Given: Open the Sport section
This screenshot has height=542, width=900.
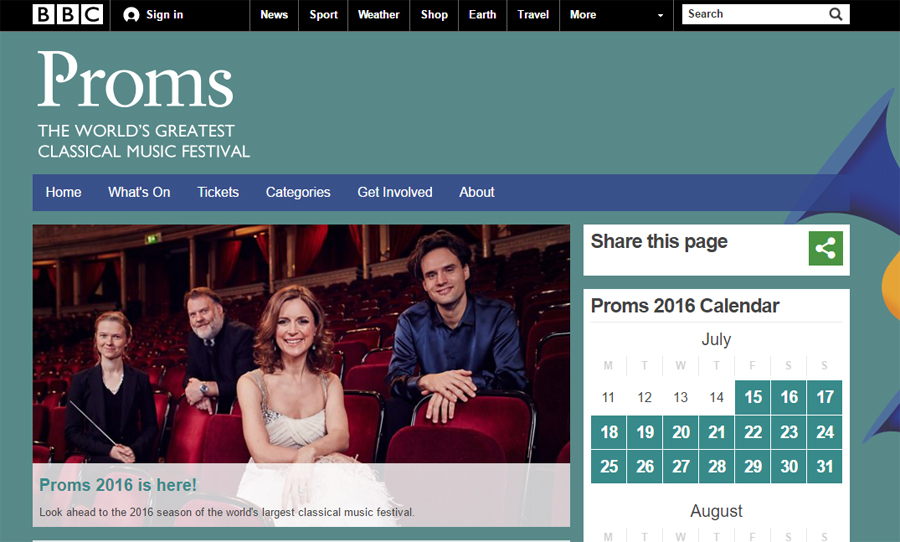Looking at the screenshot, I should coord(323,15).
